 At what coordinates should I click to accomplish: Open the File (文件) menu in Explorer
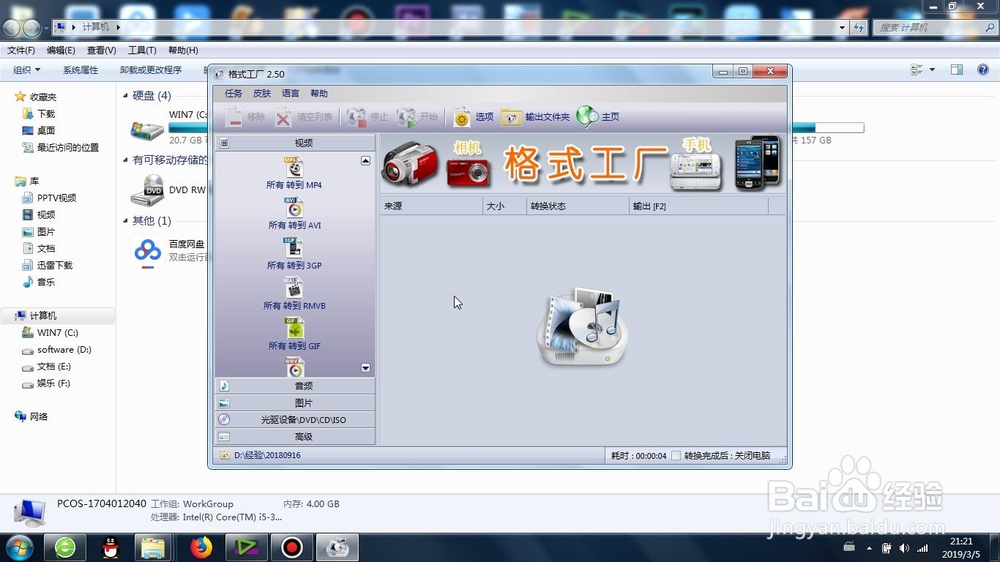click(21, 50)
